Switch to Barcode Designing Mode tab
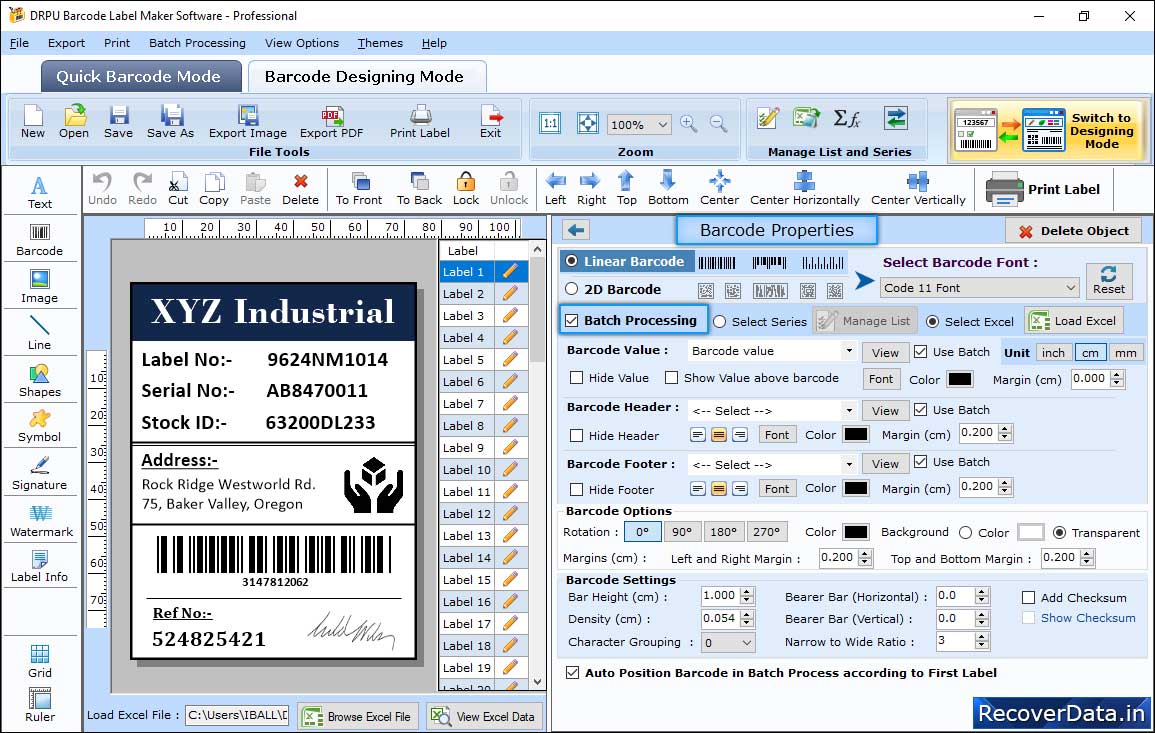The height and width of the screenshot is (733, 1155). point(366,77)
